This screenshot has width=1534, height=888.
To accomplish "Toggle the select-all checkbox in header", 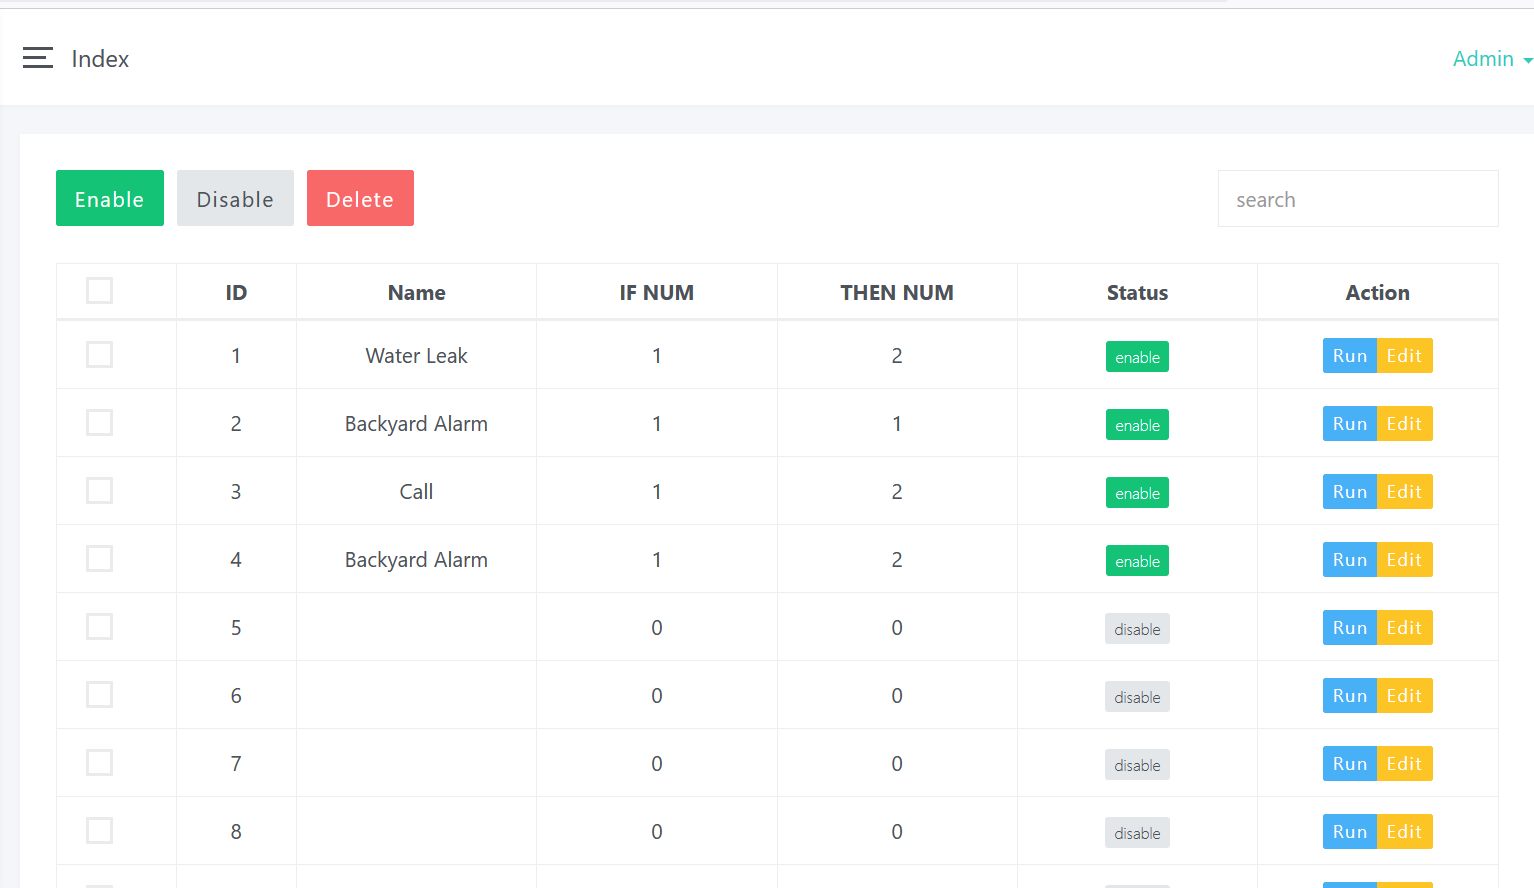I will pos(100,291).
